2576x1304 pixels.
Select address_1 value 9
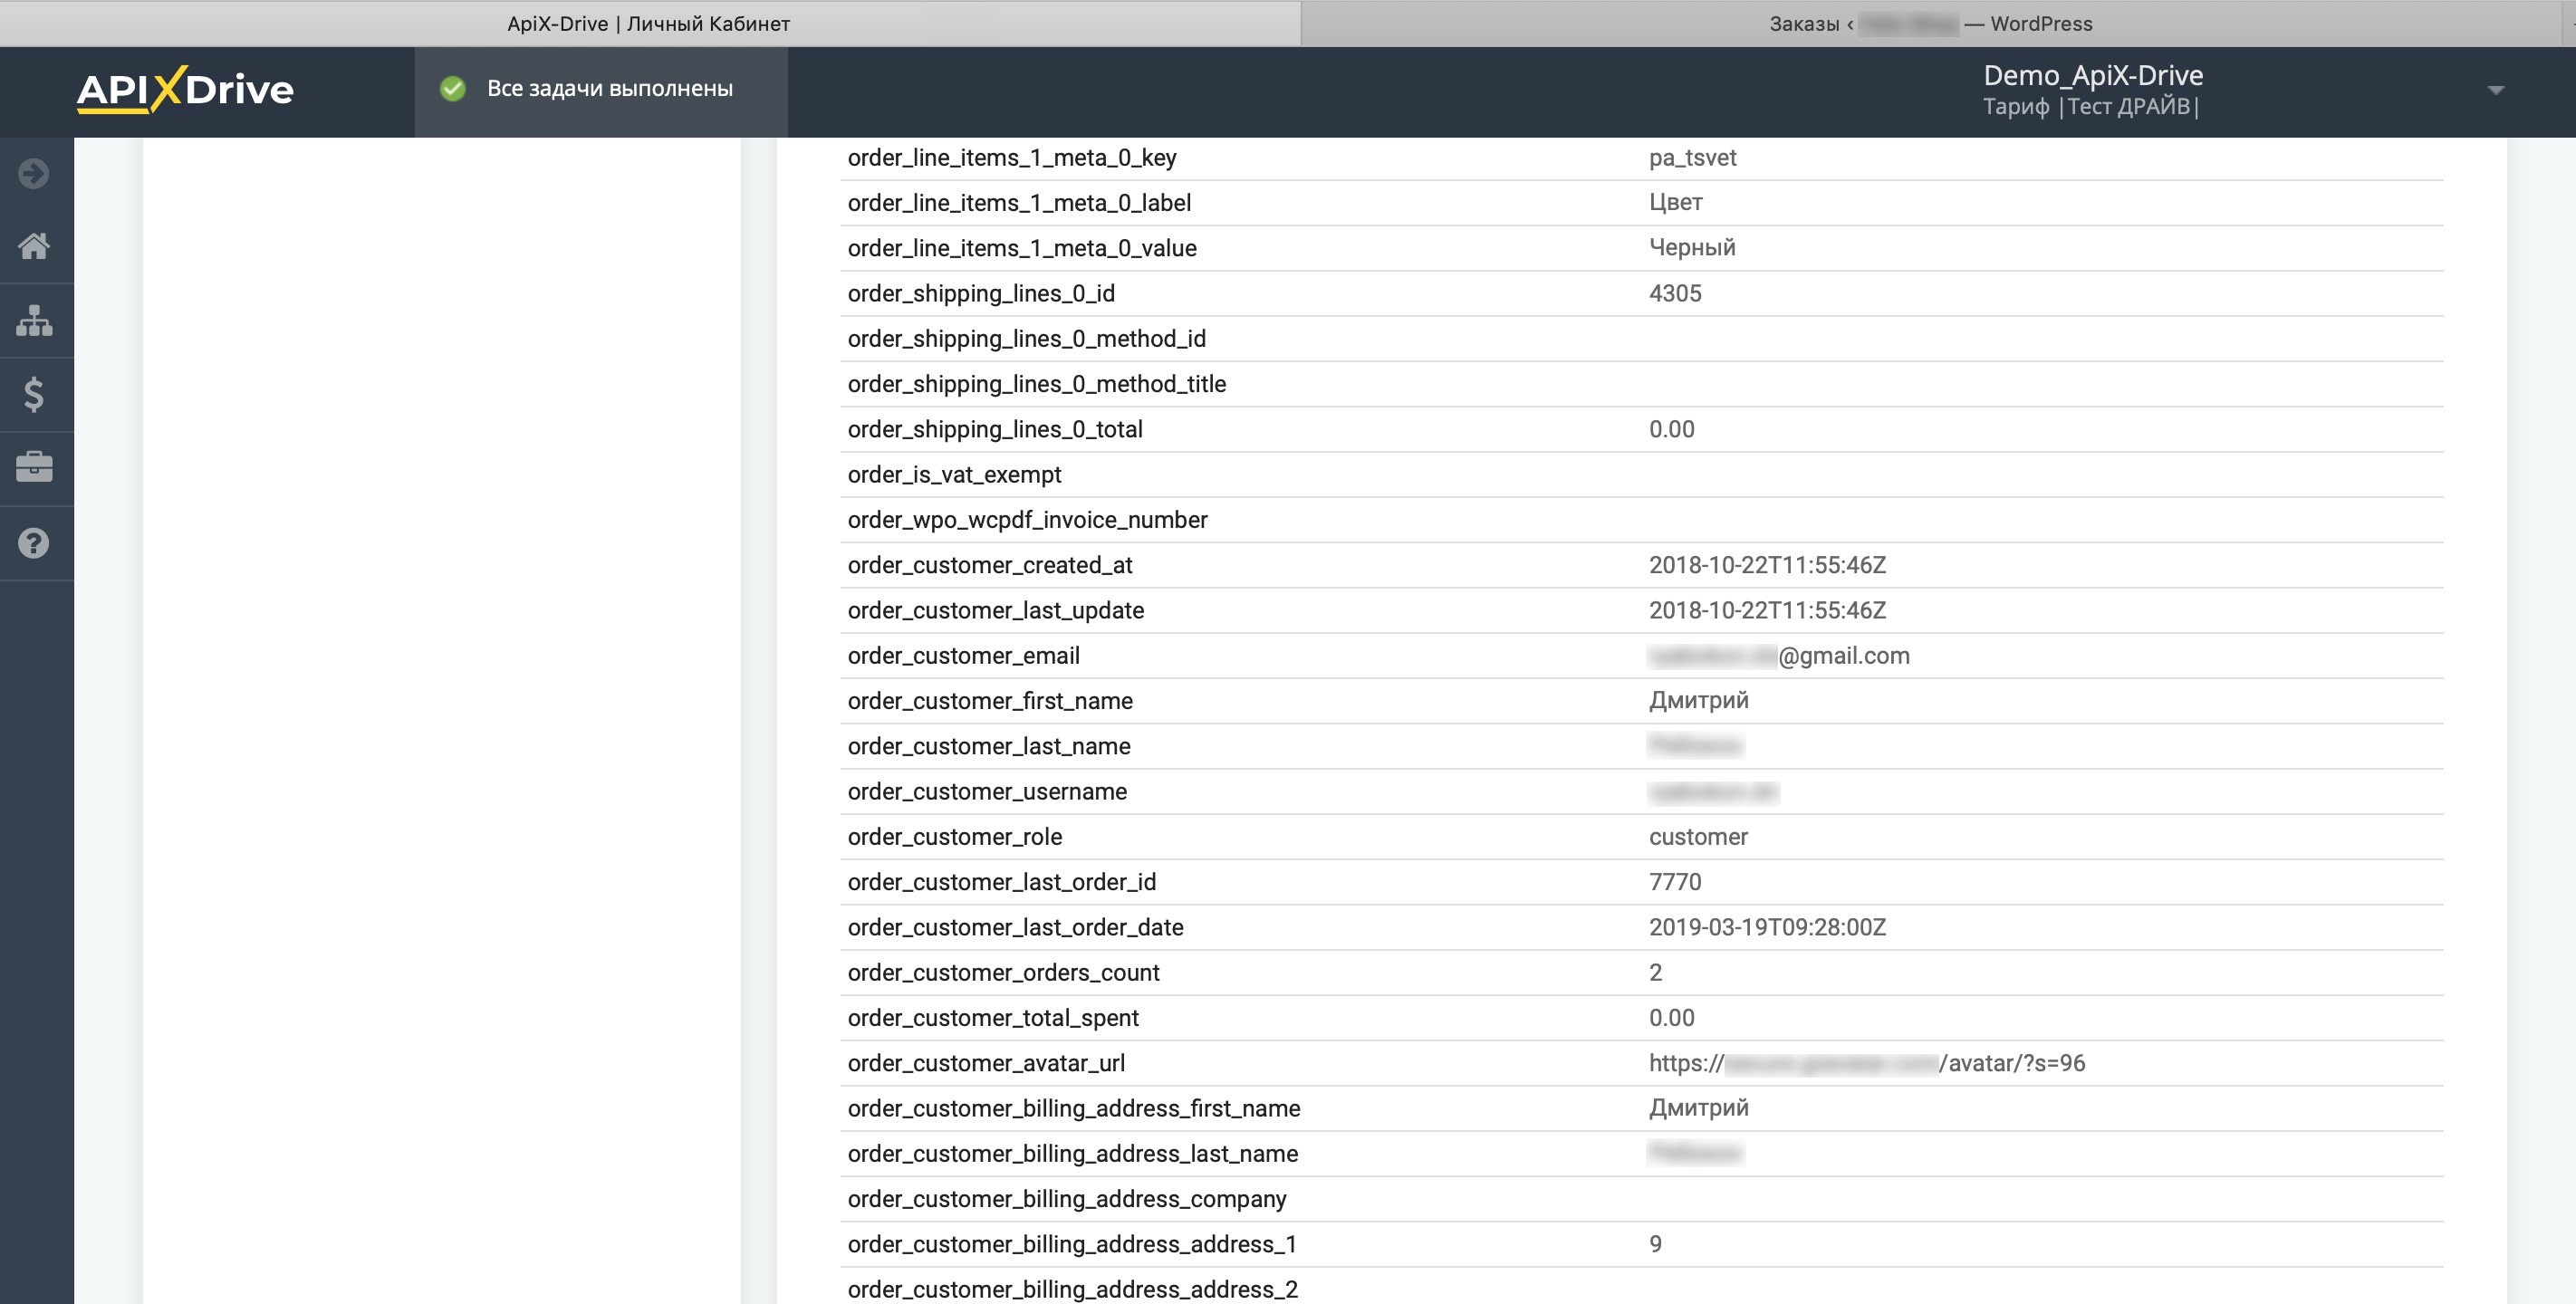(x=1655, y=1243)
